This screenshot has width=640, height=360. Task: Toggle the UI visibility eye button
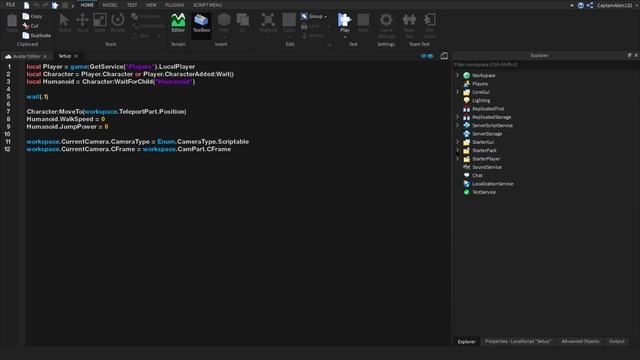pos(427,56)
